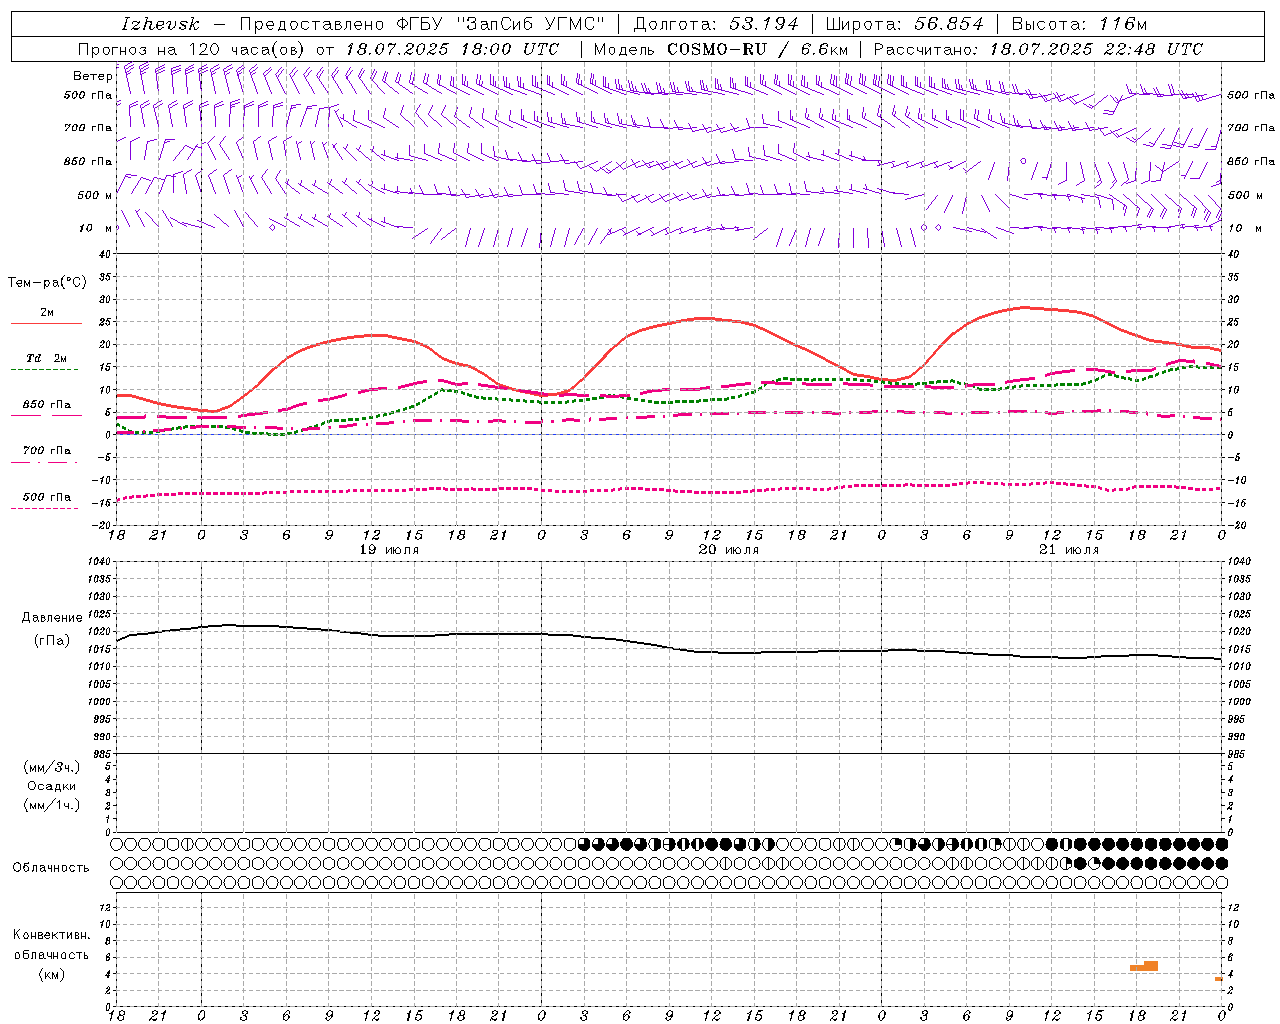1280x1024 pixels.
Task: Select the computed time 18.07.2025 22:48 UTC
Action: 1096,49
